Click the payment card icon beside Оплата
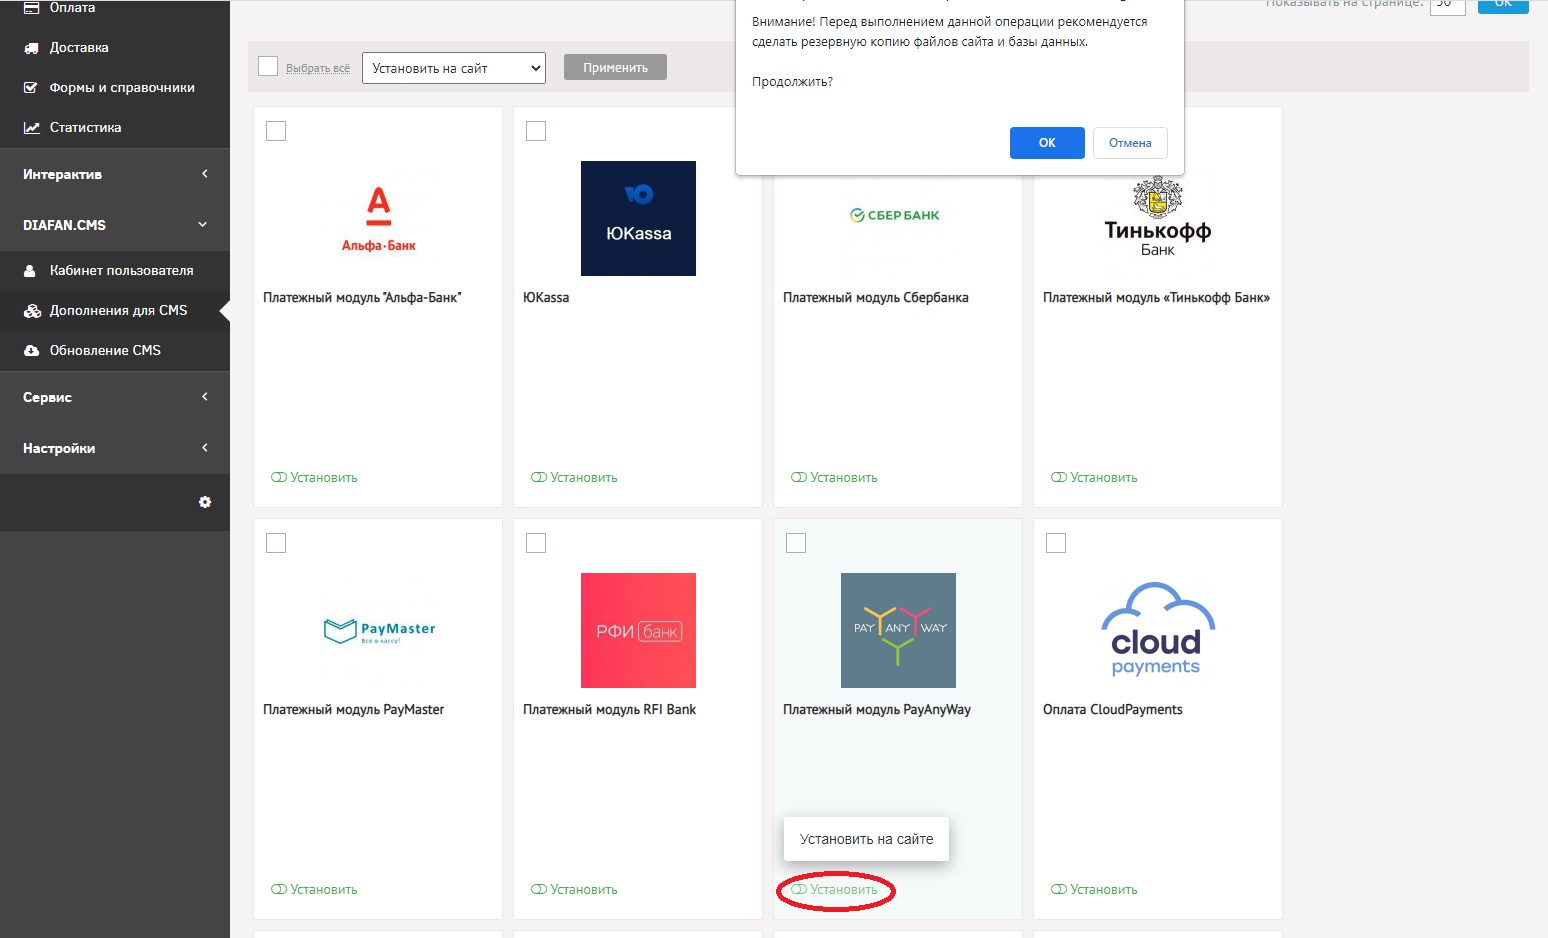Screen dimensions: 1548x938 click(31, 7)
